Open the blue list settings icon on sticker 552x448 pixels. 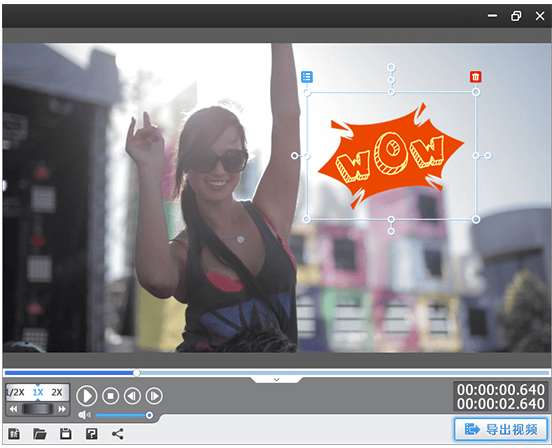click(x=307, y=77)
